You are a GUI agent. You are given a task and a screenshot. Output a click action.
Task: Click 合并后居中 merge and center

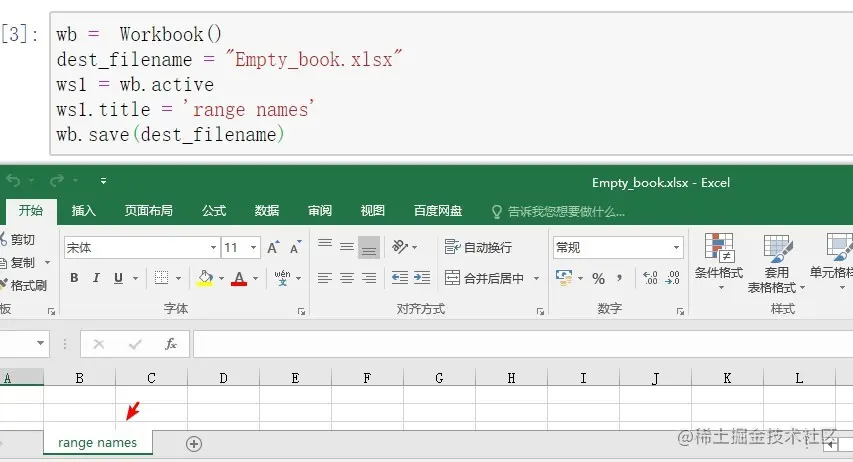click(484, 278)
